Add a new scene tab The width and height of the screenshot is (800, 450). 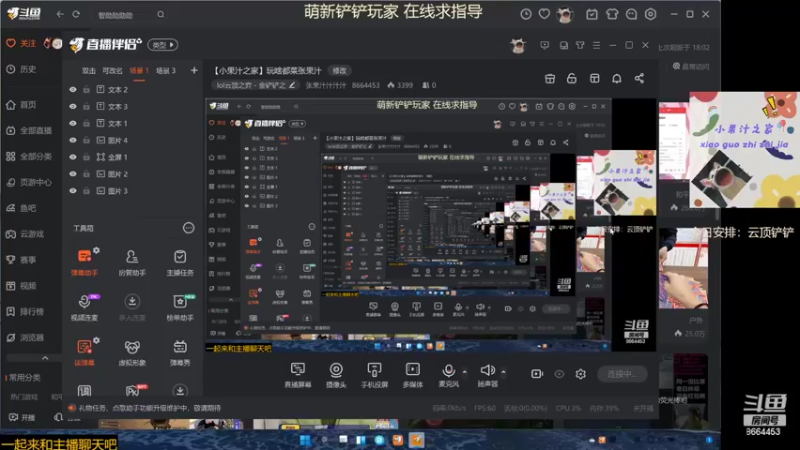click(x=194, y=70)
